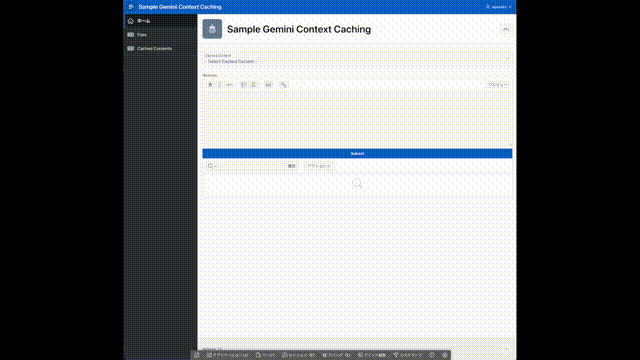640x360 pixels.
Task: Apply Strikethrough in the message editor toolbar
Action: pyautogui.click(x=229, y=85)
